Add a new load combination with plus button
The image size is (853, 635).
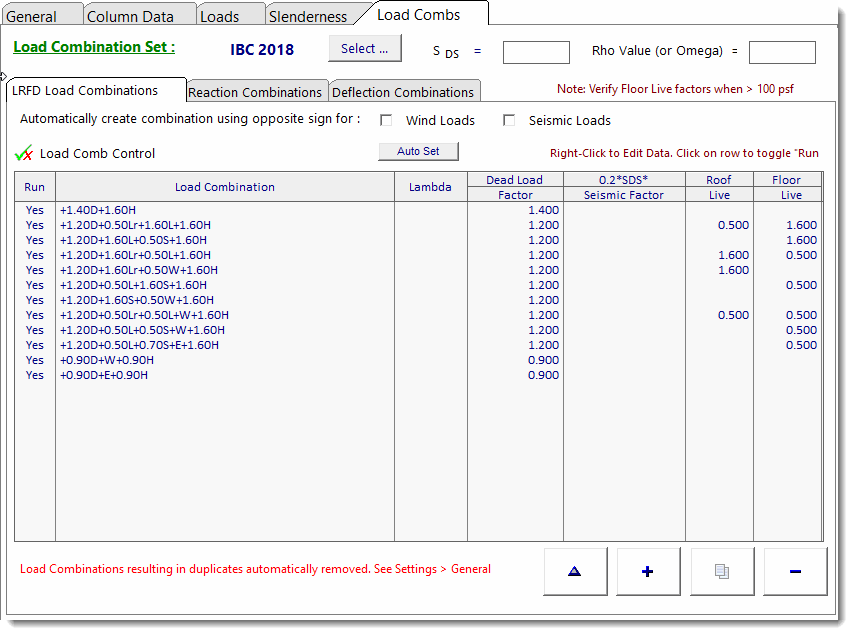click(x=648, y=571)
